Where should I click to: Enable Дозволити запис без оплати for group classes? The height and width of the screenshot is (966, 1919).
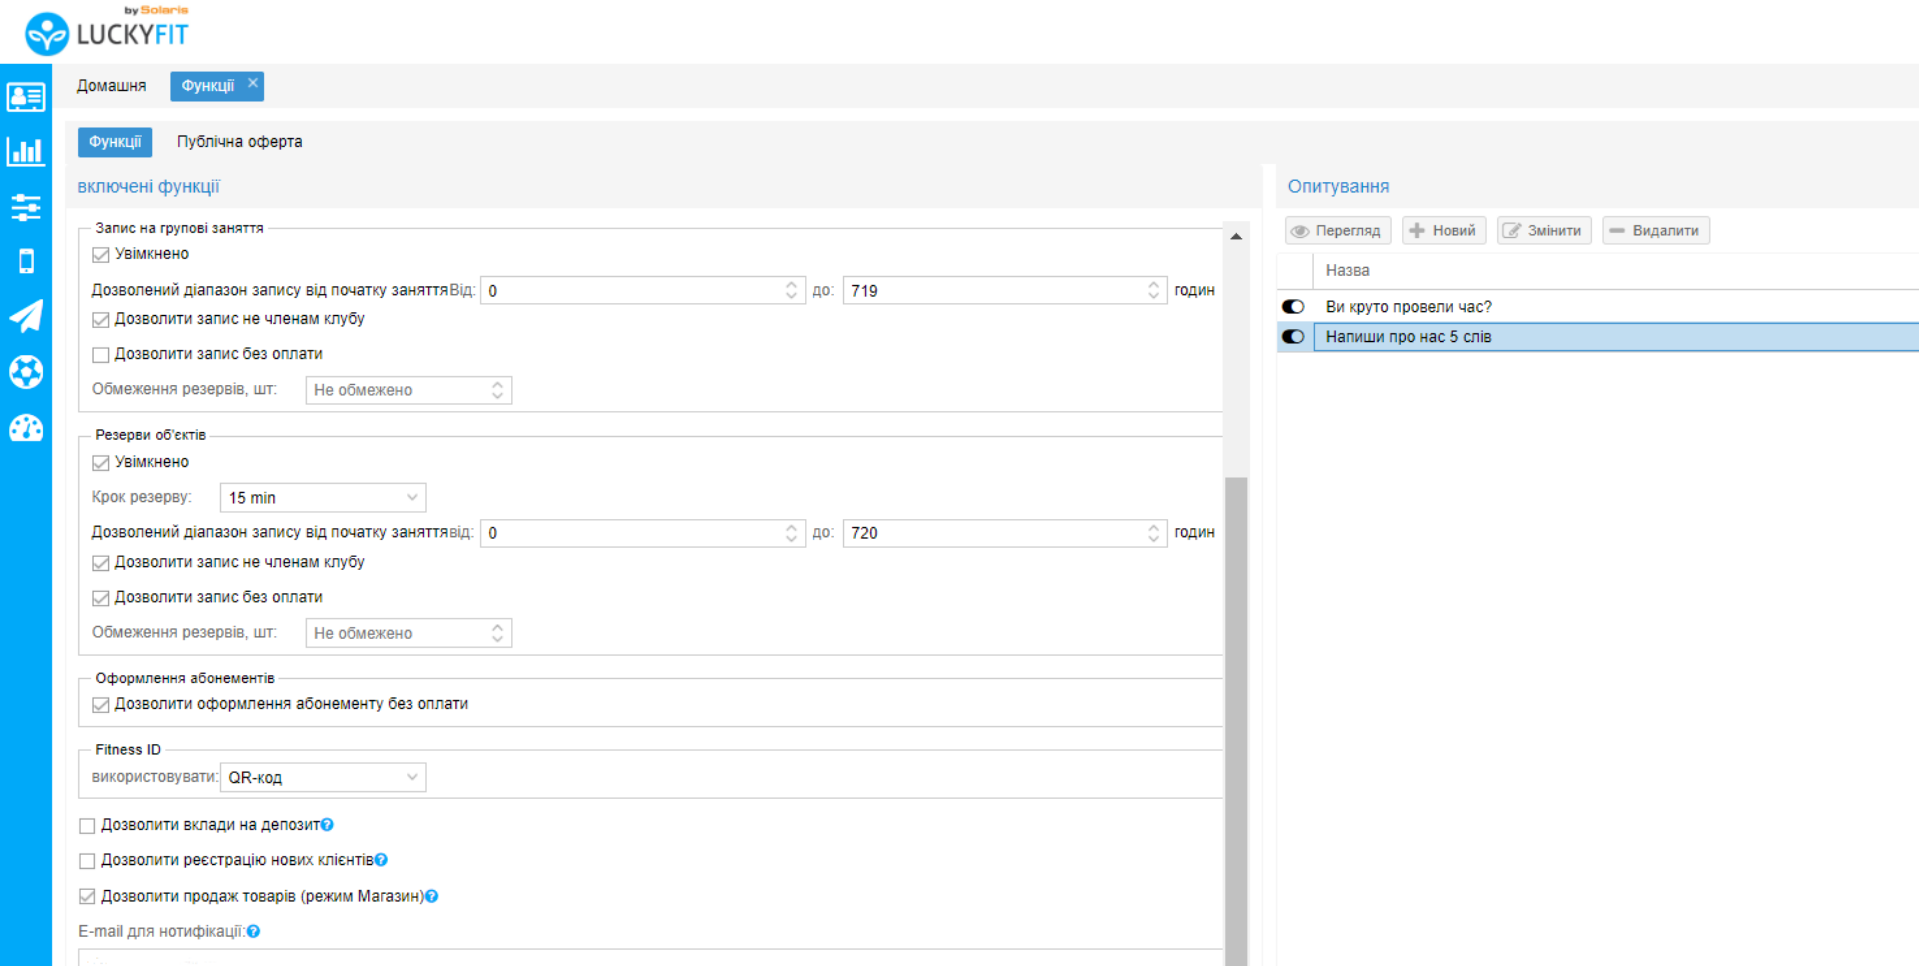coord(100,355)
